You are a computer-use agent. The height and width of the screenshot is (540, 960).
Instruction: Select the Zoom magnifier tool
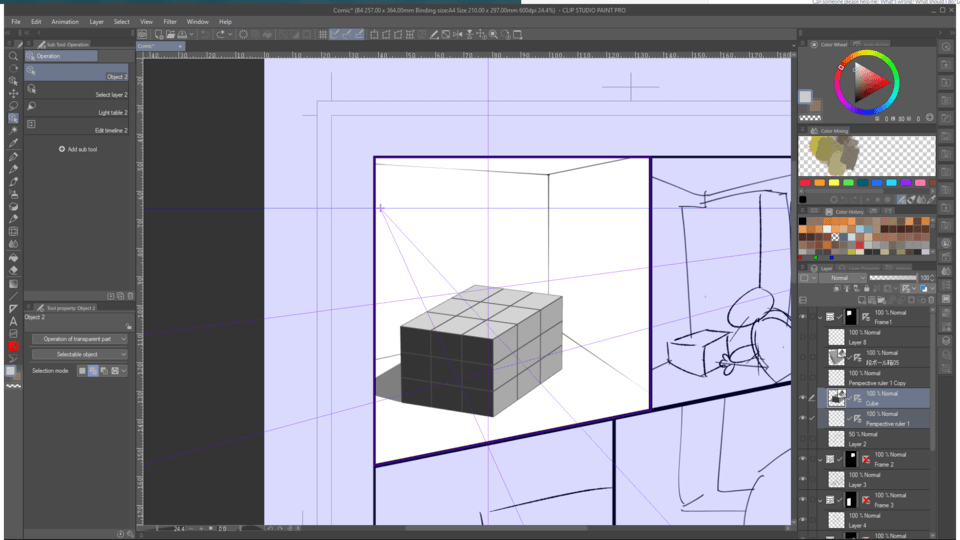coord(13,56)
